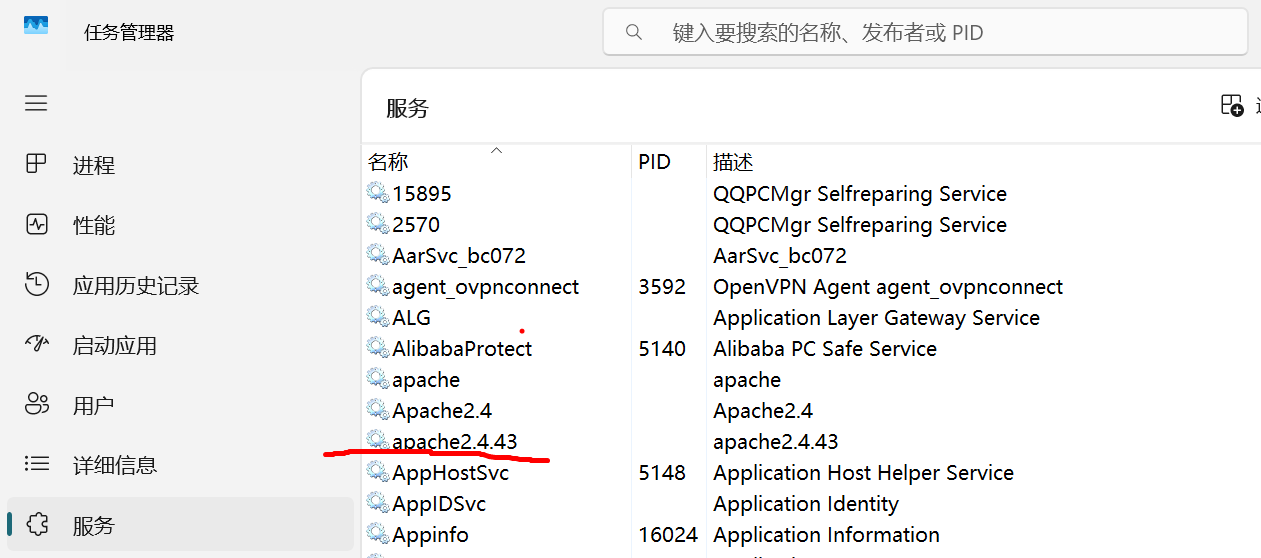Click the Processes grid icon in sidebar
Viewport: 1261px width, 558px height.
pos(37,164)
